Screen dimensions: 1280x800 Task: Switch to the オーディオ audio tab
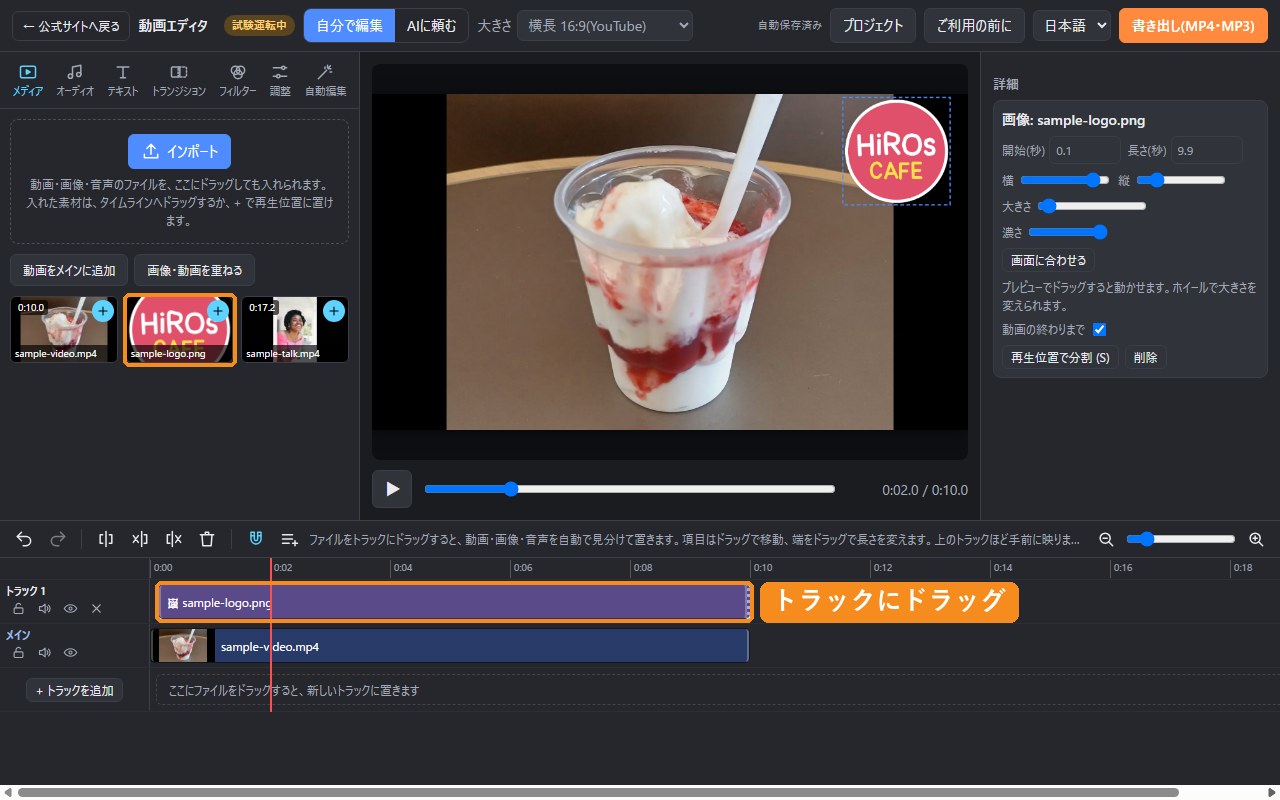[75, 80]
